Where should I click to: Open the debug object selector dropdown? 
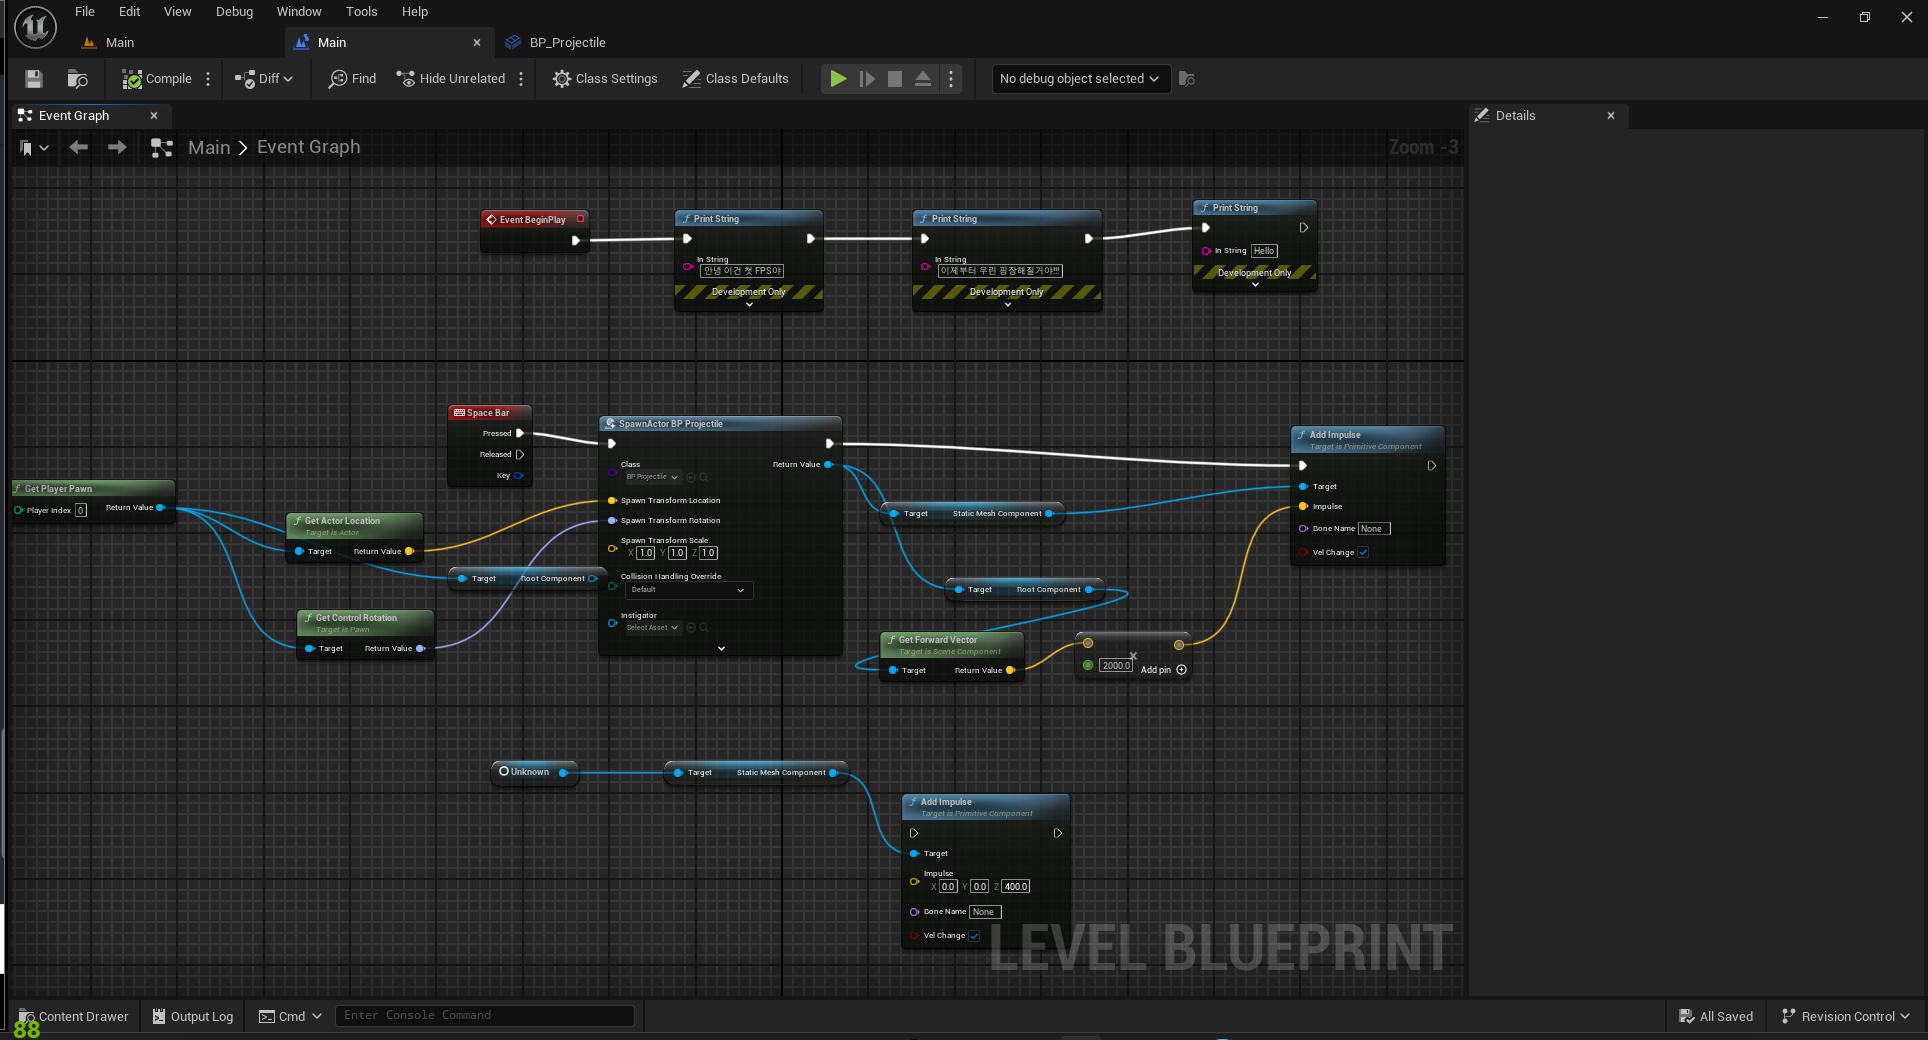tap(1079, 79)
